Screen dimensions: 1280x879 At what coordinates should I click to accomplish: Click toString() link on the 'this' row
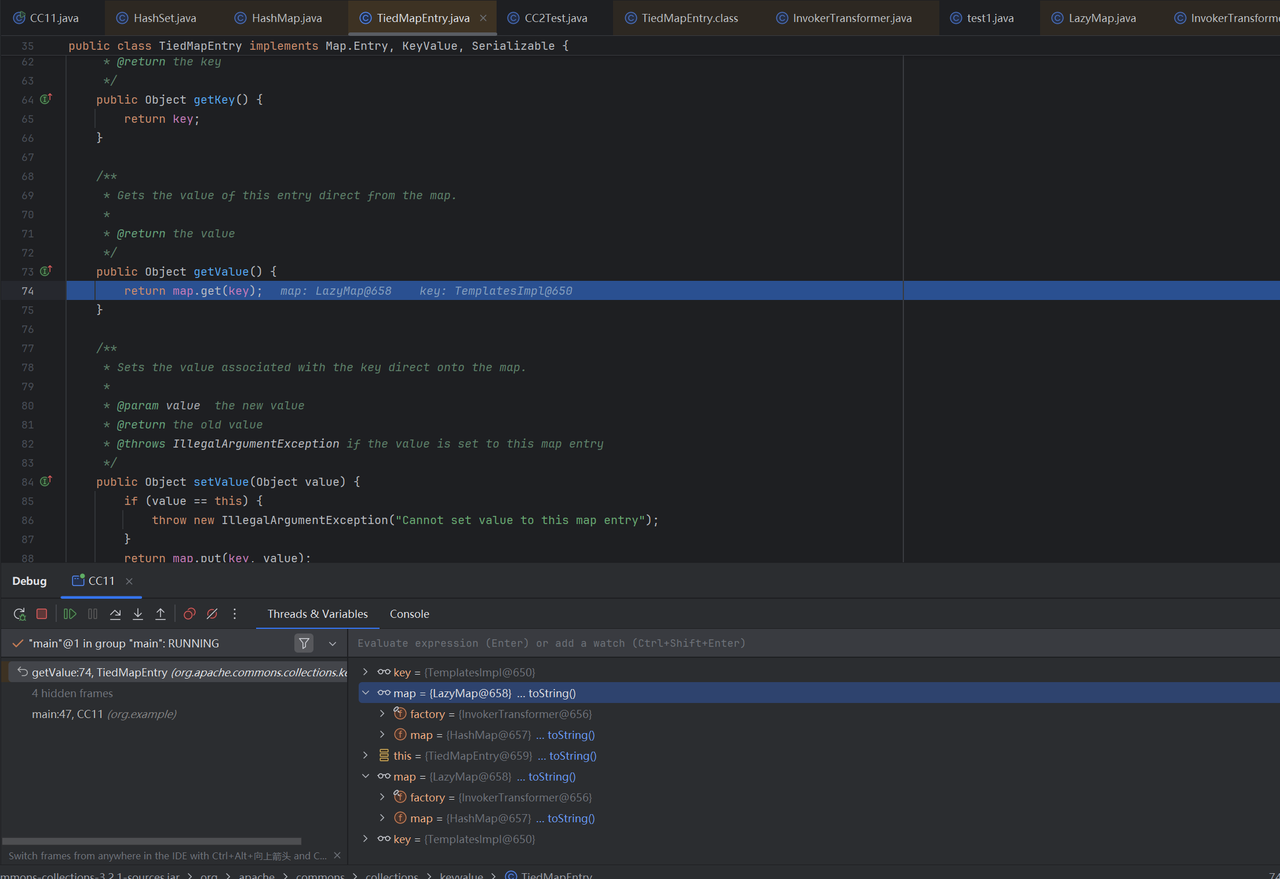(x=572, y=756)
